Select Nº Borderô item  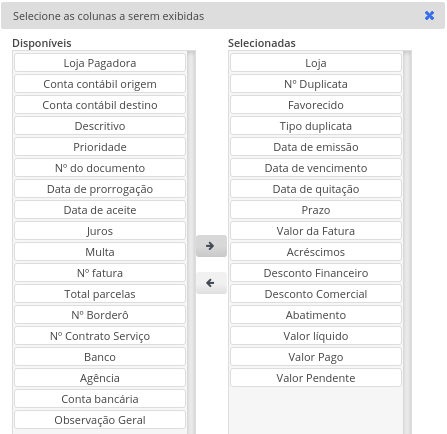pyautogui.click(x=100, y=315)
